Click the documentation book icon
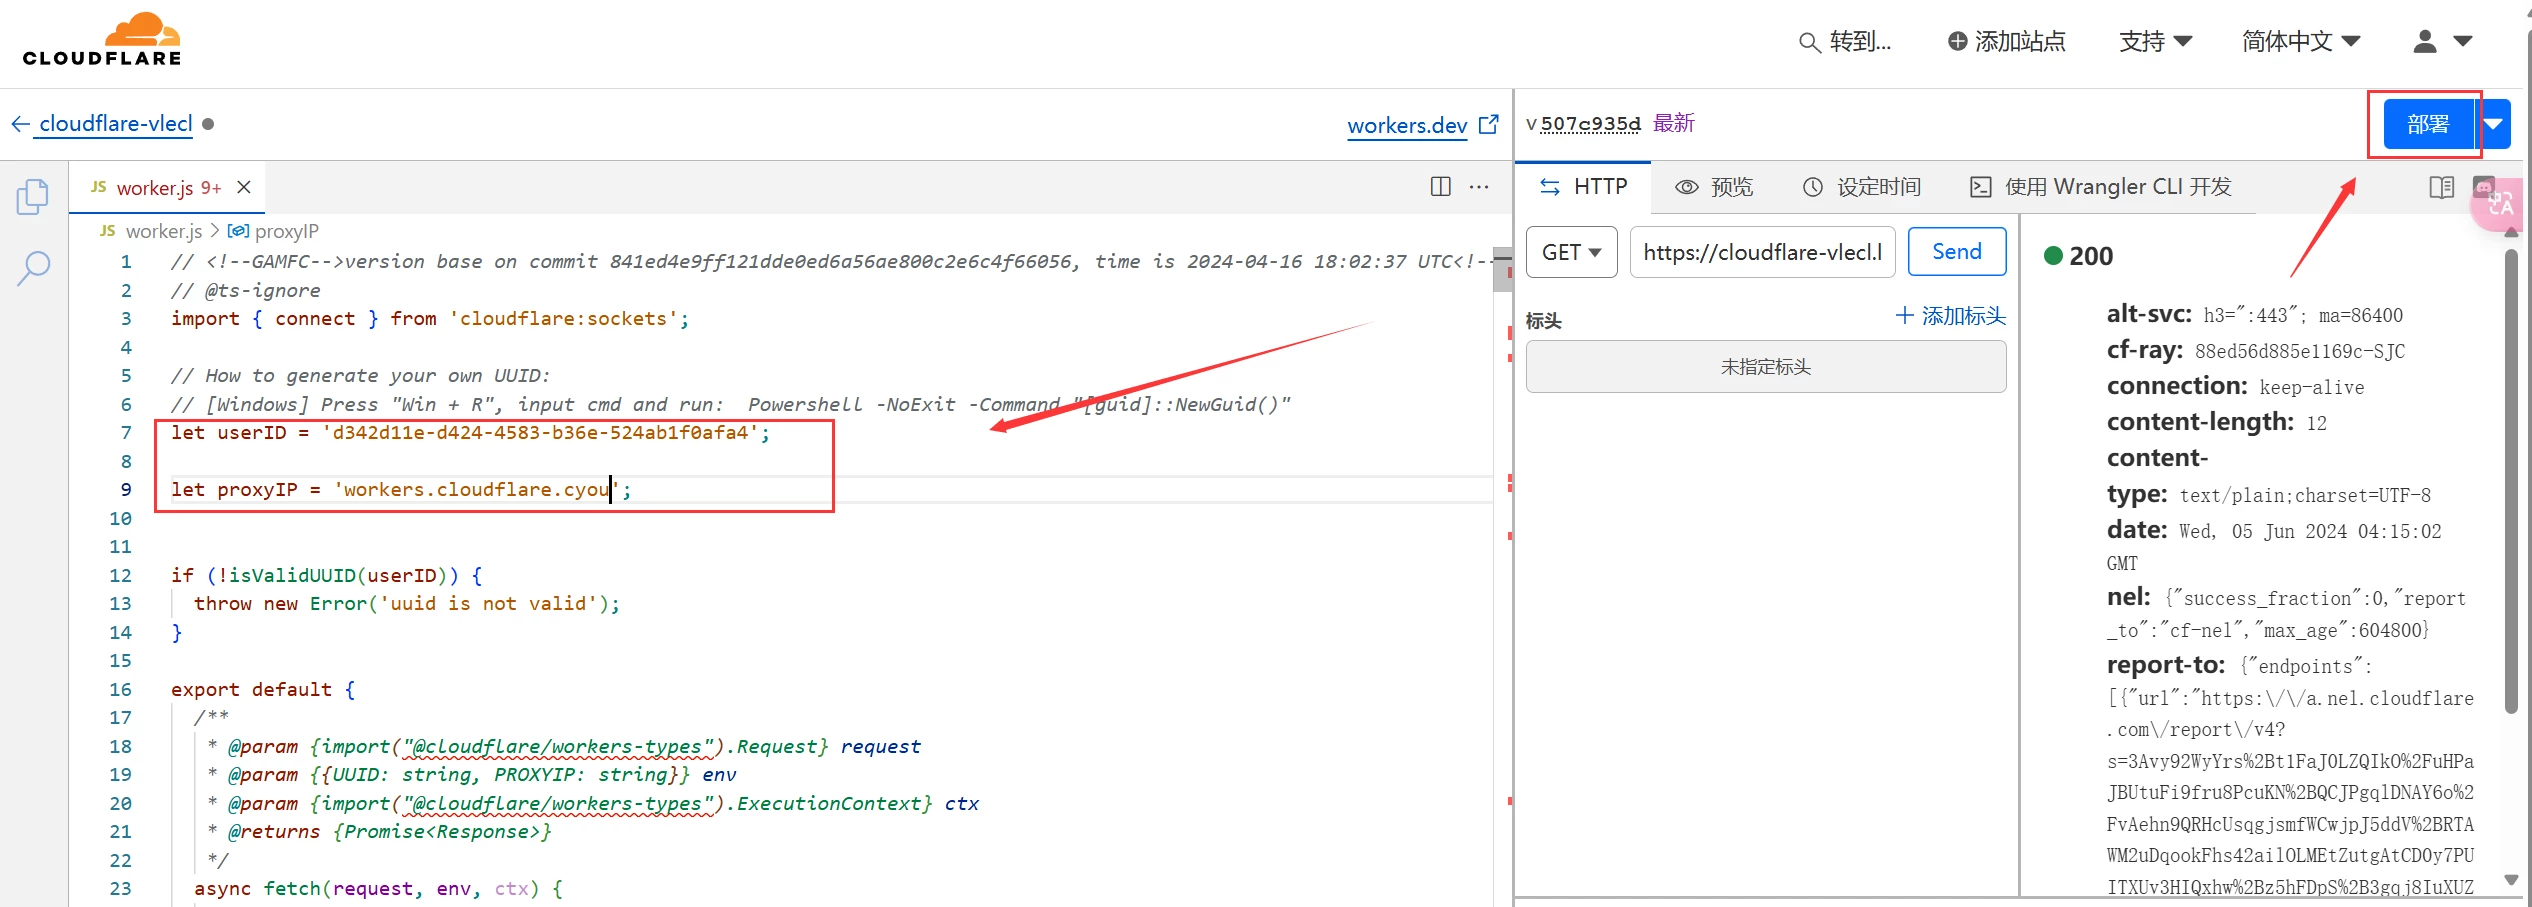 click(2441, 187)
